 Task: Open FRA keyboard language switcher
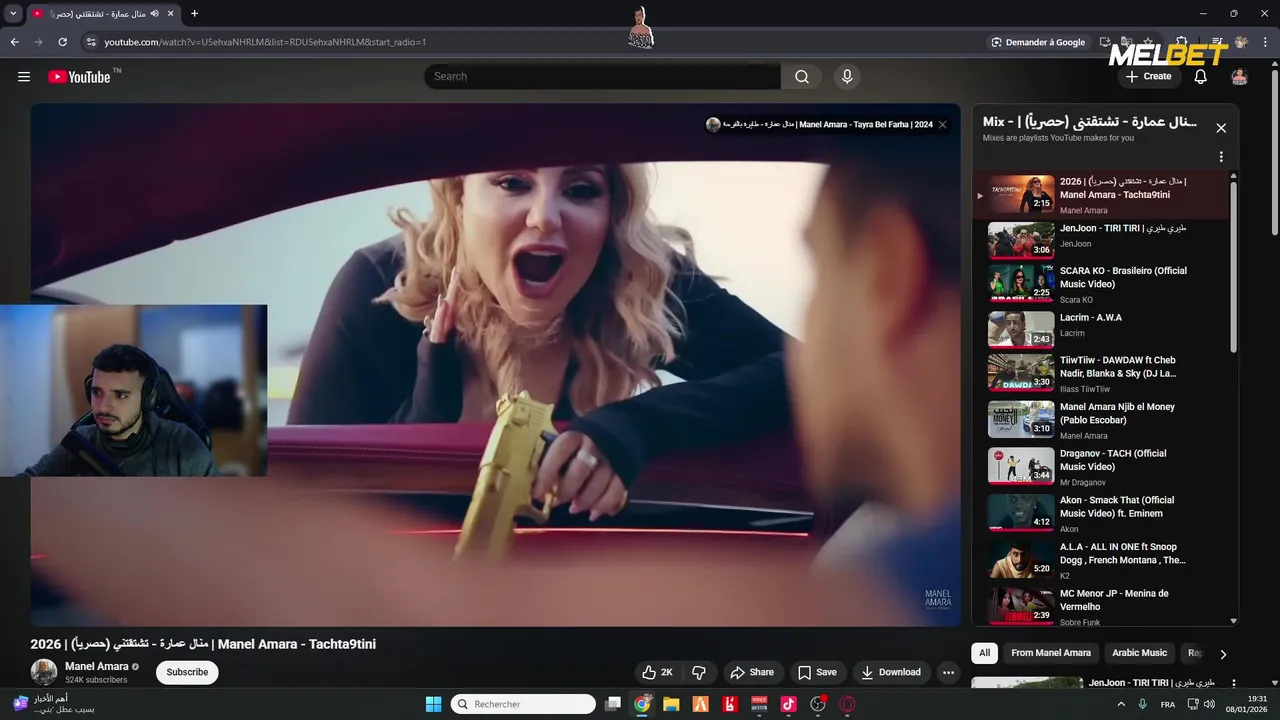pyautogui.click(x=1168, y=704)
